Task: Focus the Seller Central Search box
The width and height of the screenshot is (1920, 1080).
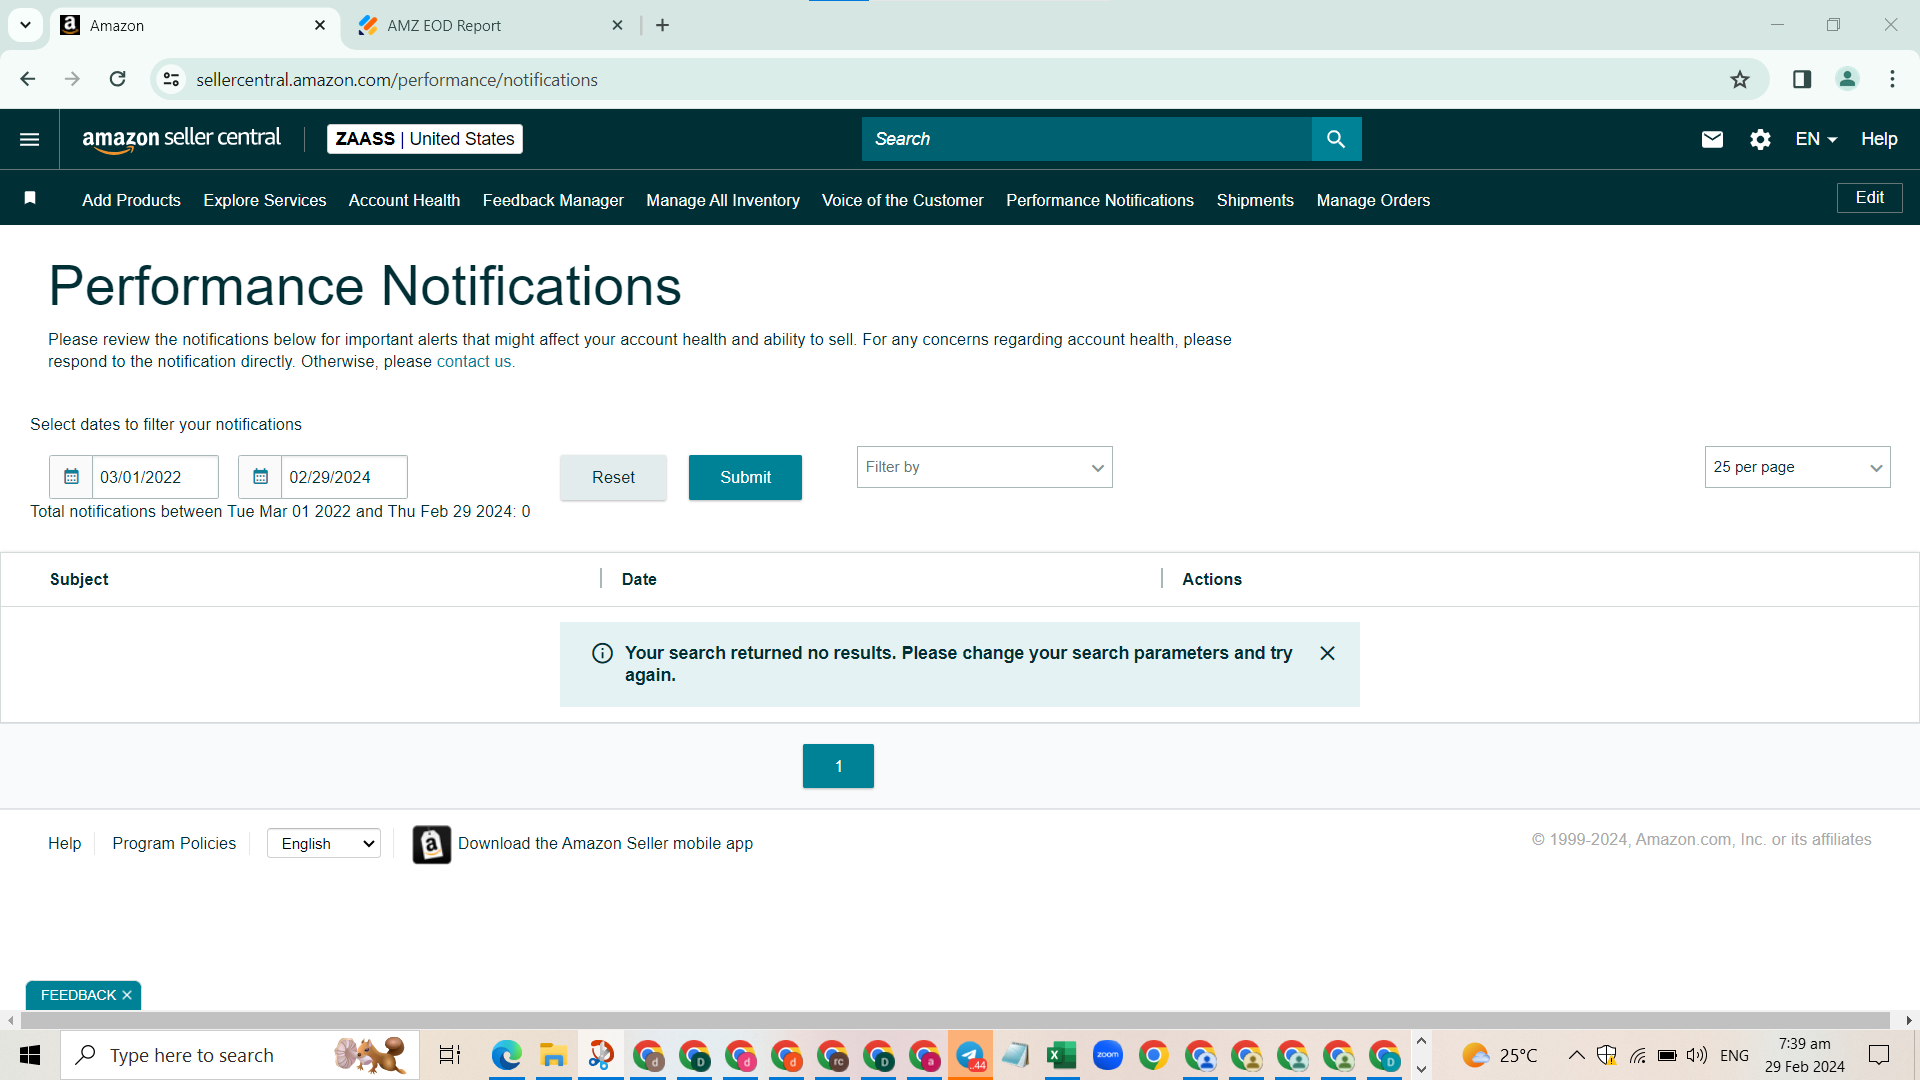Action: pos(1087,139)
